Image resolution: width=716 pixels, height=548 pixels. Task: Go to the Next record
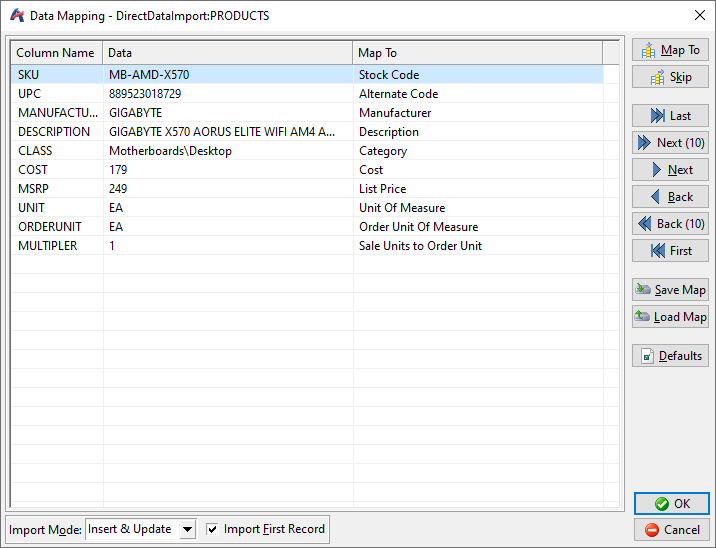[670, 170]
